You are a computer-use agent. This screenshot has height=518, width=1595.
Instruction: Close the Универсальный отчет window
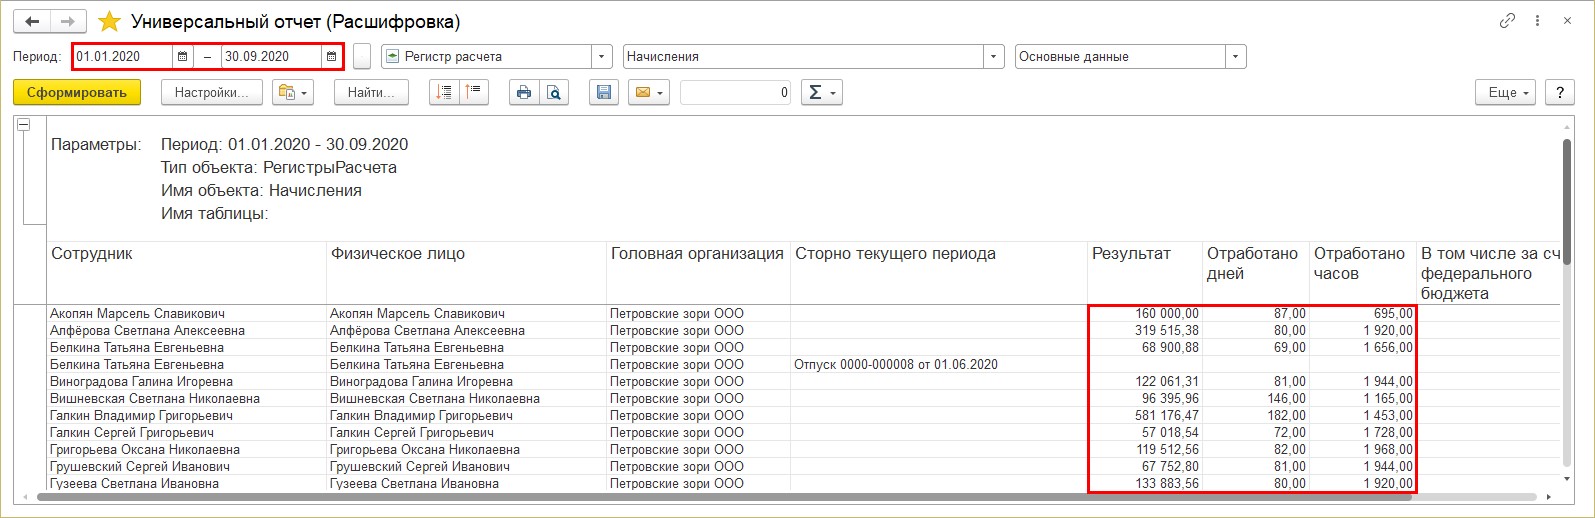pyautogui.click(x=1568, y=21)
